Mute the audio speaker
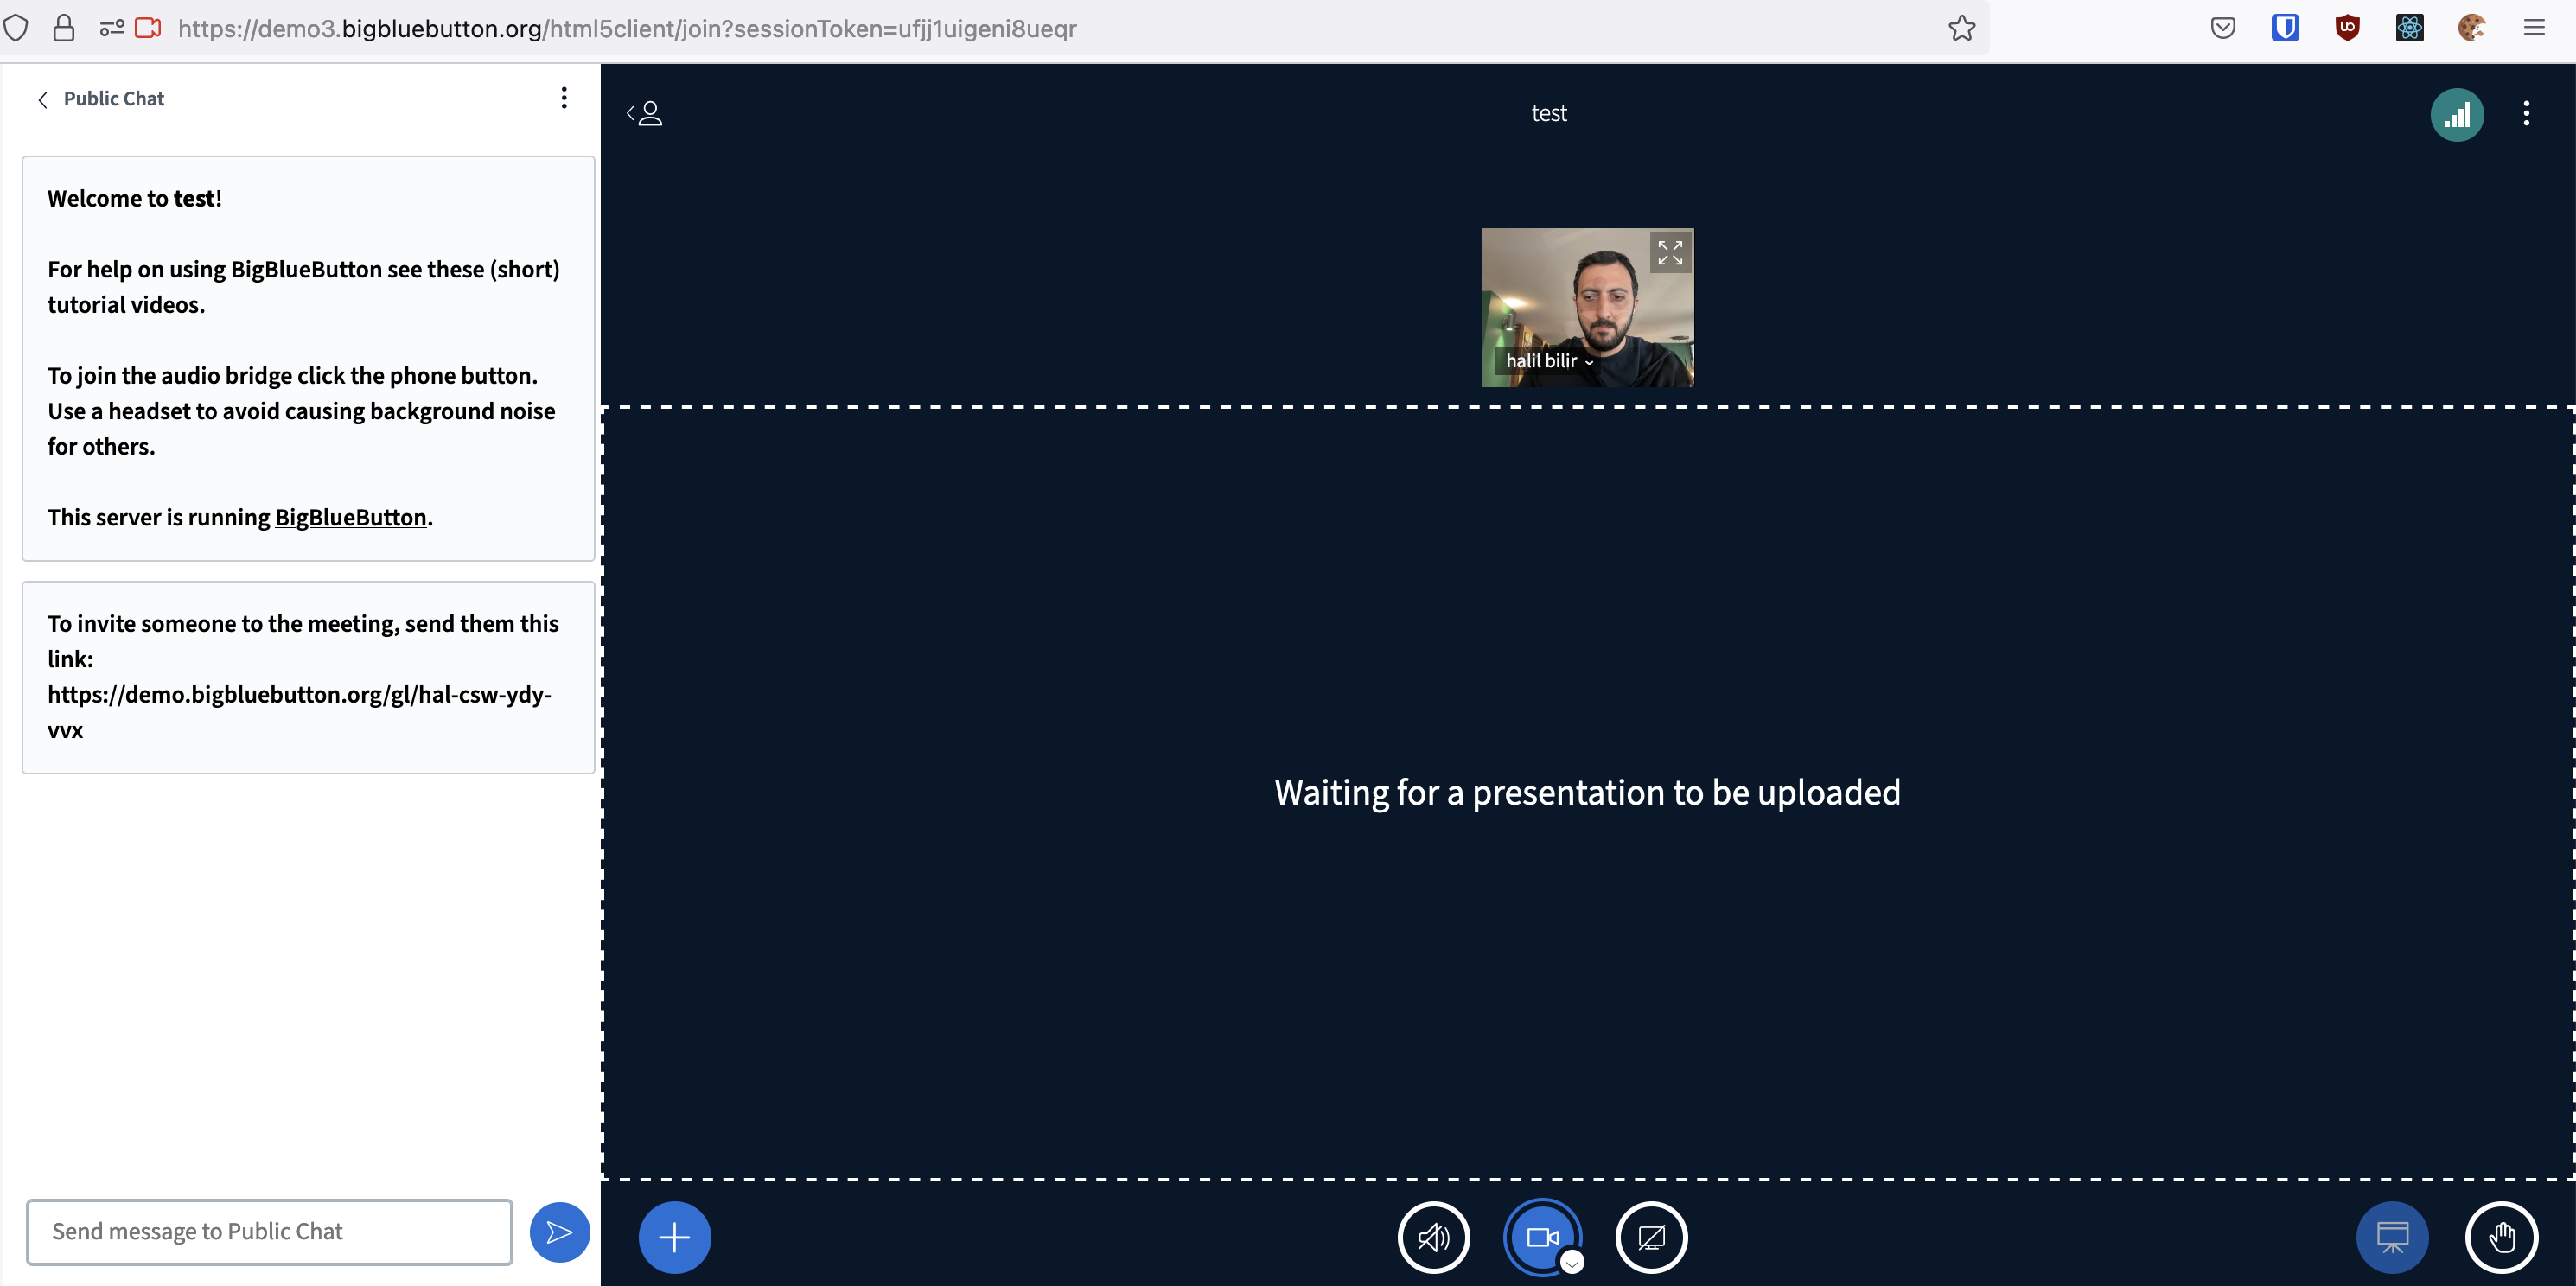Viewport: 2576px width, 1286px height. point(1433,1237)
